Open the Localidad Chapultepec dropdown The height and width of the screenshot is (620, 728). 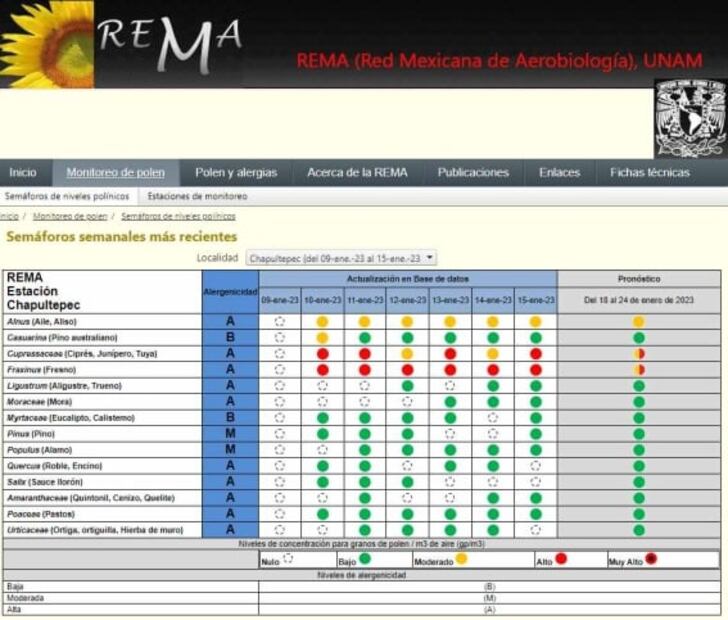341,258
